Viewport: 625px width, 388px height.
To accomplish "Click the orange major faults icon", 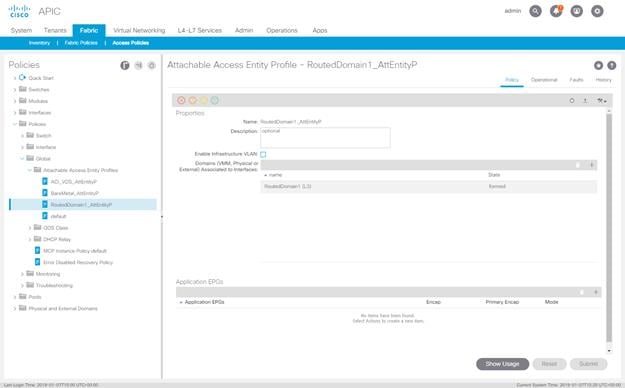I will (x=193, y=100).
